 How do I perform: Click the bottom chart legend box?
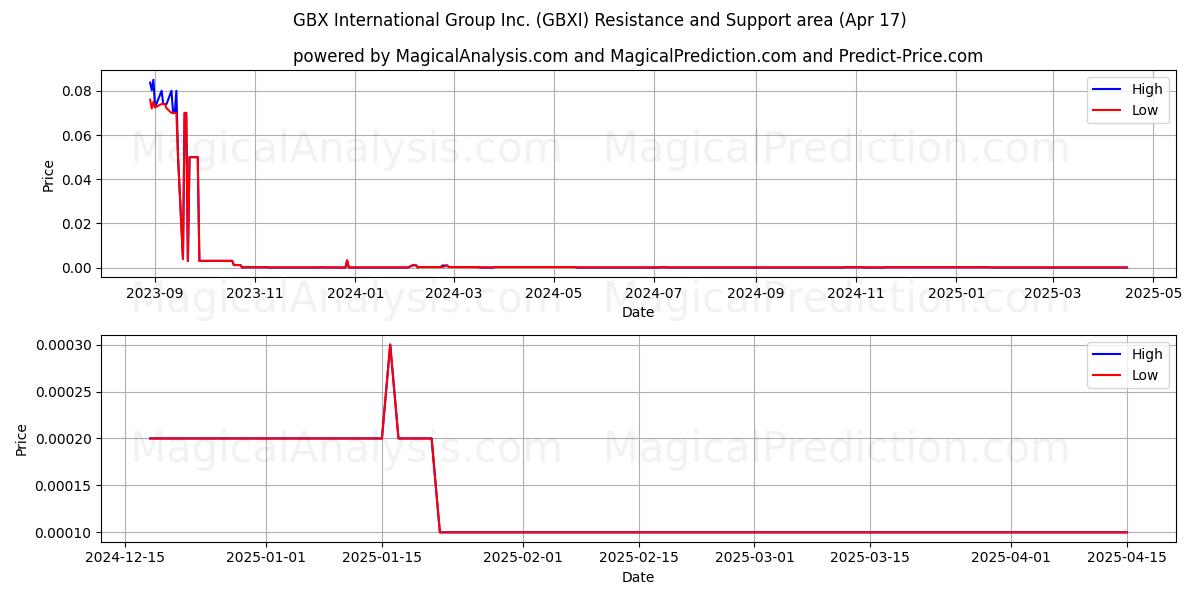pyautogui.click(x=1128, y=365)
